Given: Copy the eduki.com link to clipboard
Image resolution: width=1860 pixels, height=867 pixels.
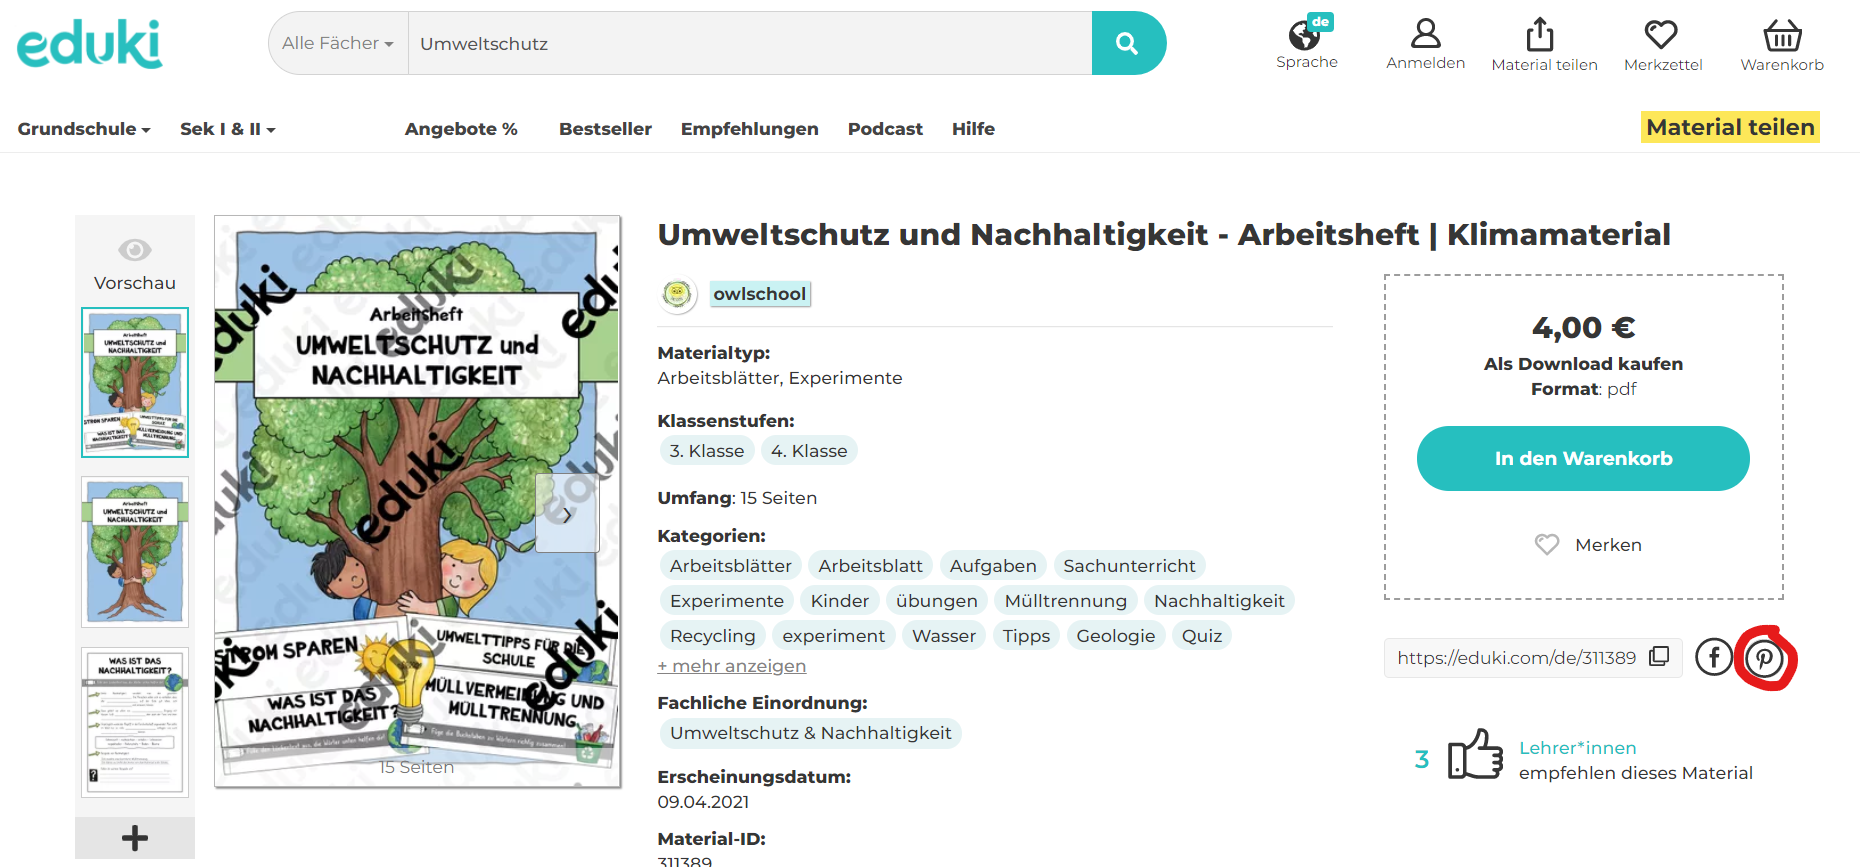Looking at the screenshot, I should [x=1659, y=656].
